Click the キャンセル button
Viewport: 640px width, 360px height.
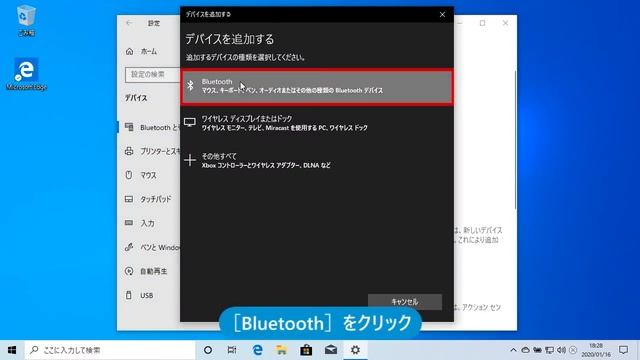[x=404, y=302]
